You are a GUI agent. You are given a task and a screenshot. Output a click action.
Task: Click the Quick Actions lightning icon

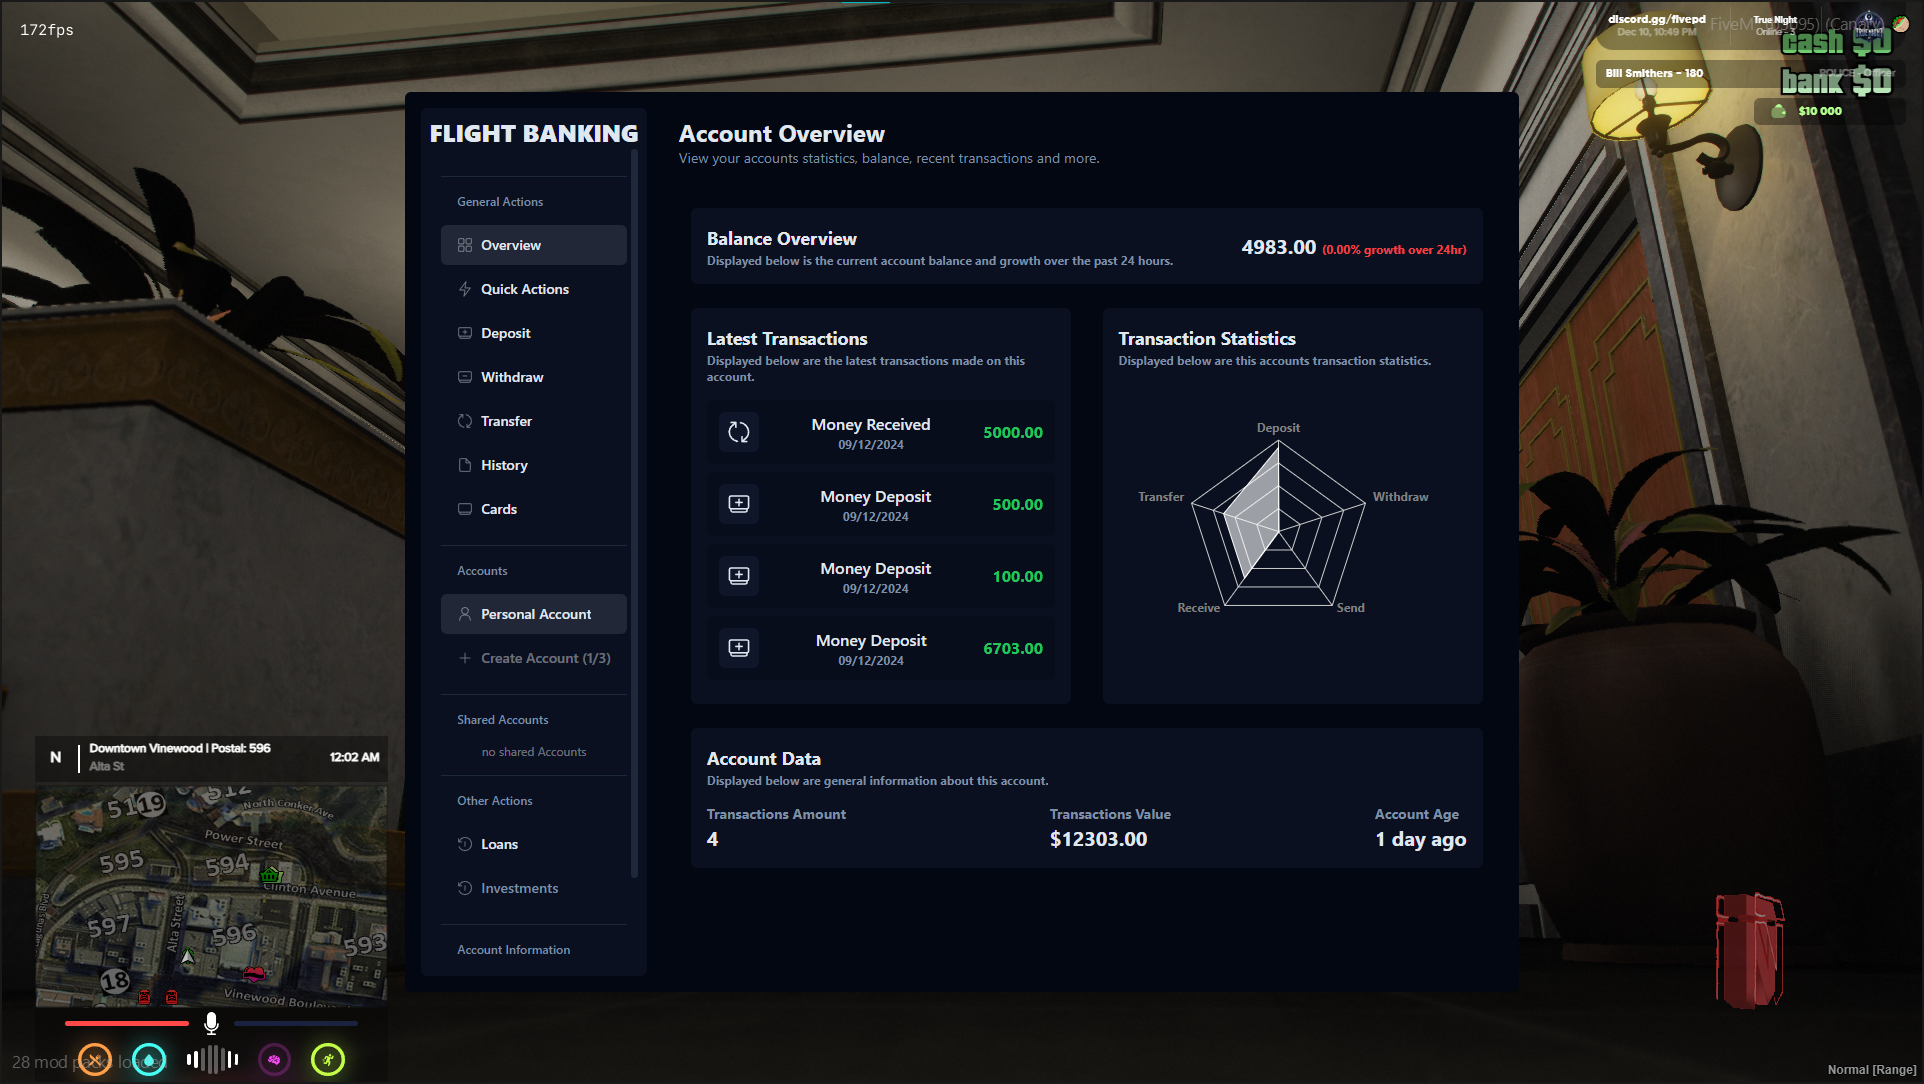[465, 289]
